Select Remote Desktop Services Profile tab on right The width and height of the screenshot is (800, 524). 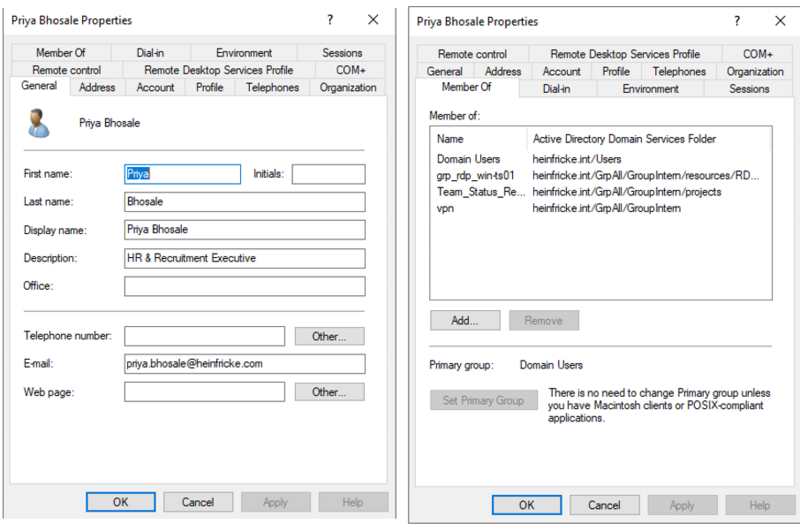625,54
